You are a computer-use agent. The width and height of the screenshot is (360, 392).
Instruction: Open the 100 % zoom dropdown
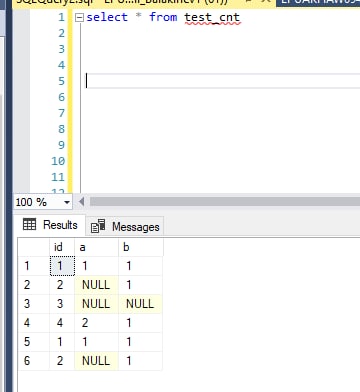coord(67,202)
